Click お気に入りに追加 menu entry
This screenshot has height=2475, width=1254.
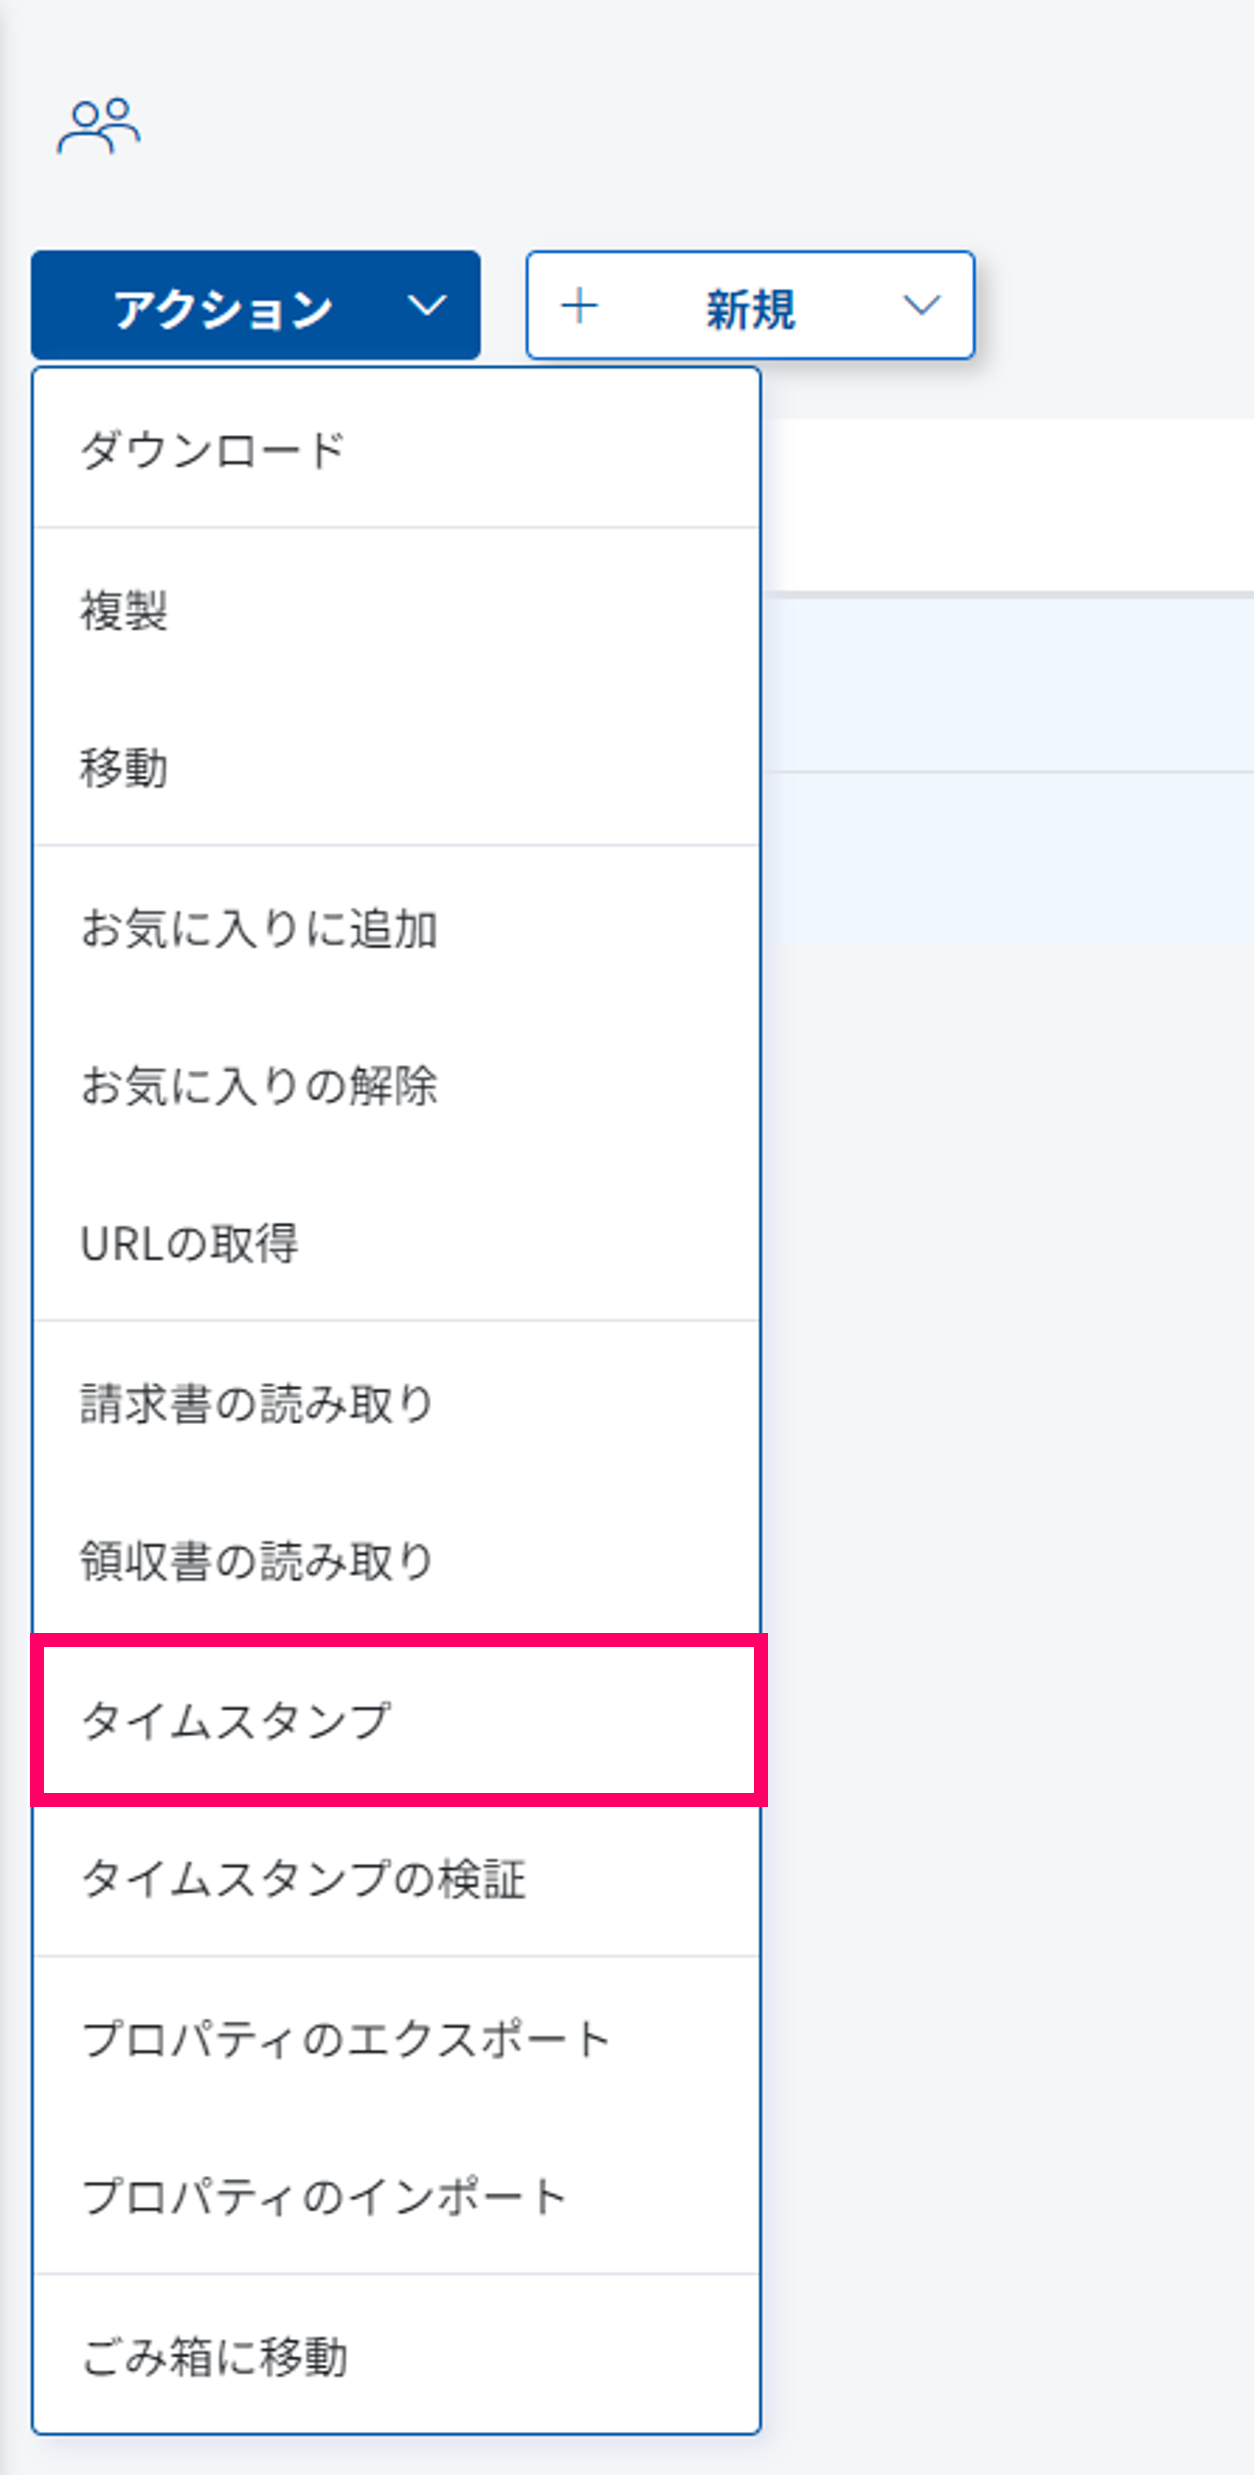click(259, 928)
